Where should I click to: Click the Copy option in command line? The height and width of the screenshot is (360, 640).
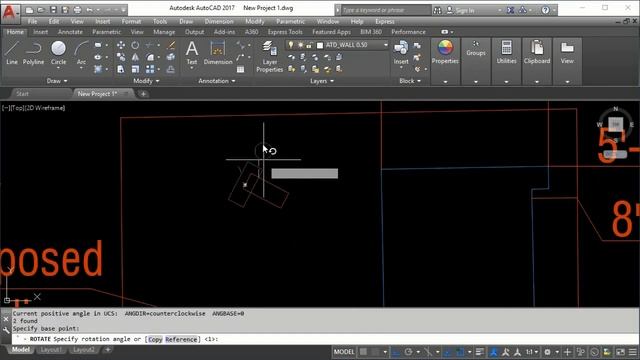(x=155, y=339)
